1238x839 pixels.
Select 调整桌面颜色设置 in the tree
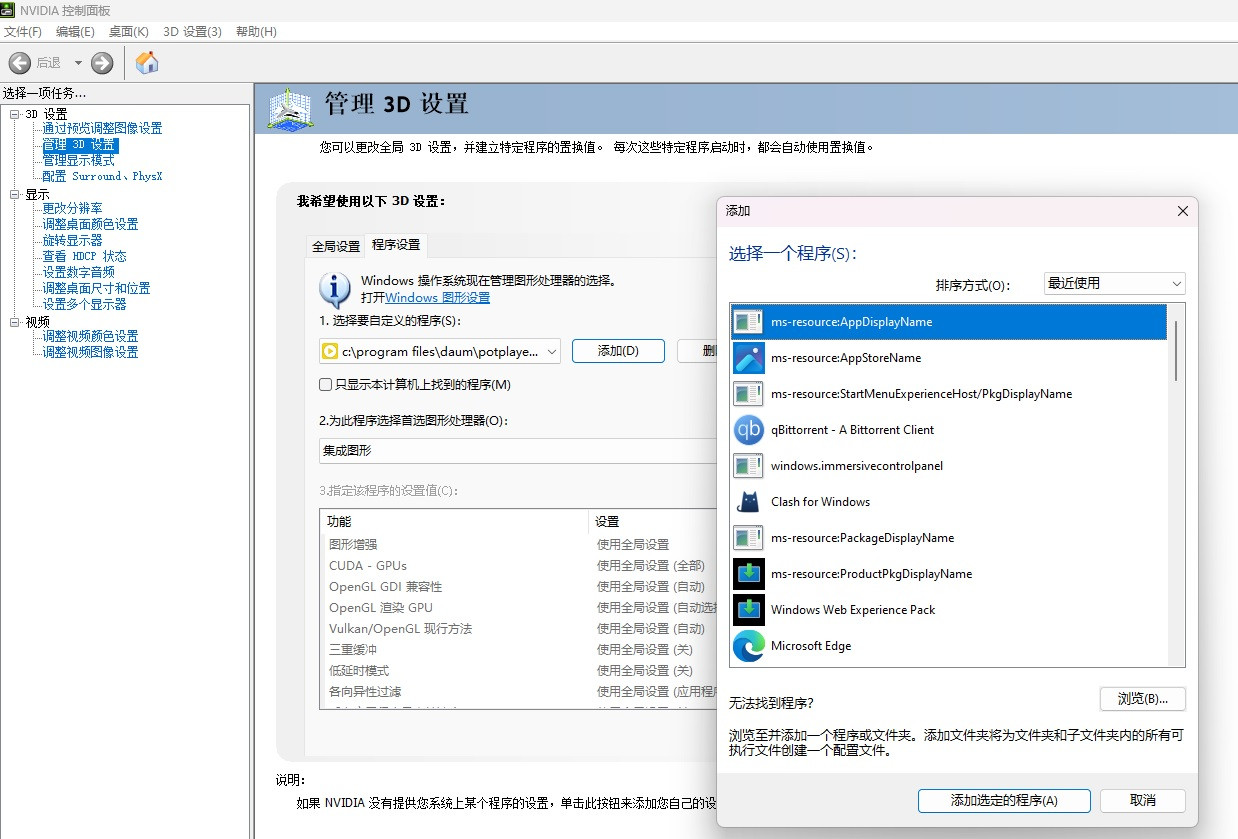(90, 224)
